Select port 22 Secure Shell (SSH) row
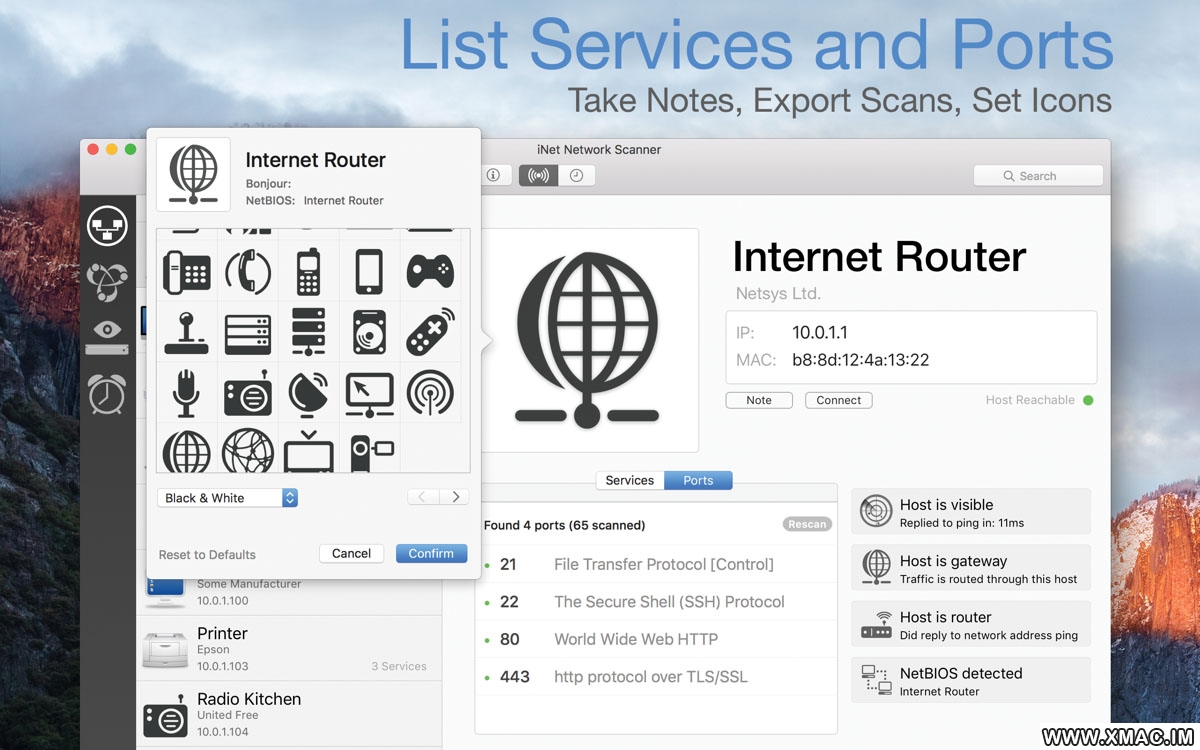 (x=656, y=602)
